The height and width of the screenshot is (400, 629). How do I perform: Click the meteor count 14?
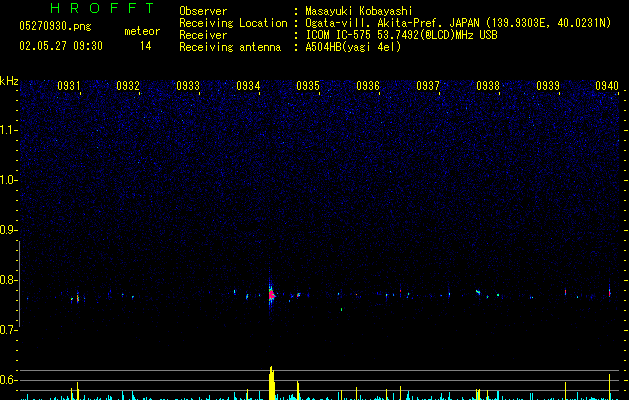[x=146, y=46]
